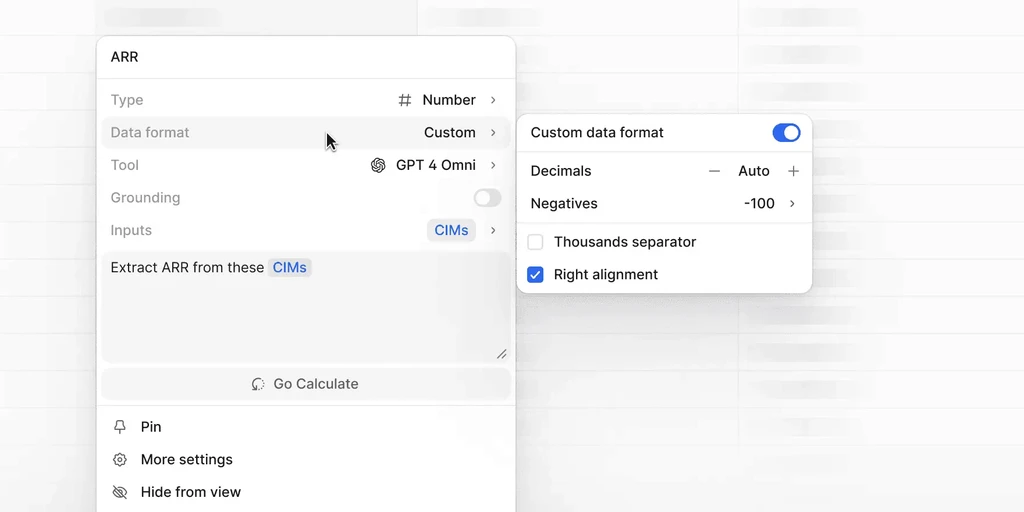The image size is (1024, 512).
Task: Click the Type row label
Action: tap(127, 100)
